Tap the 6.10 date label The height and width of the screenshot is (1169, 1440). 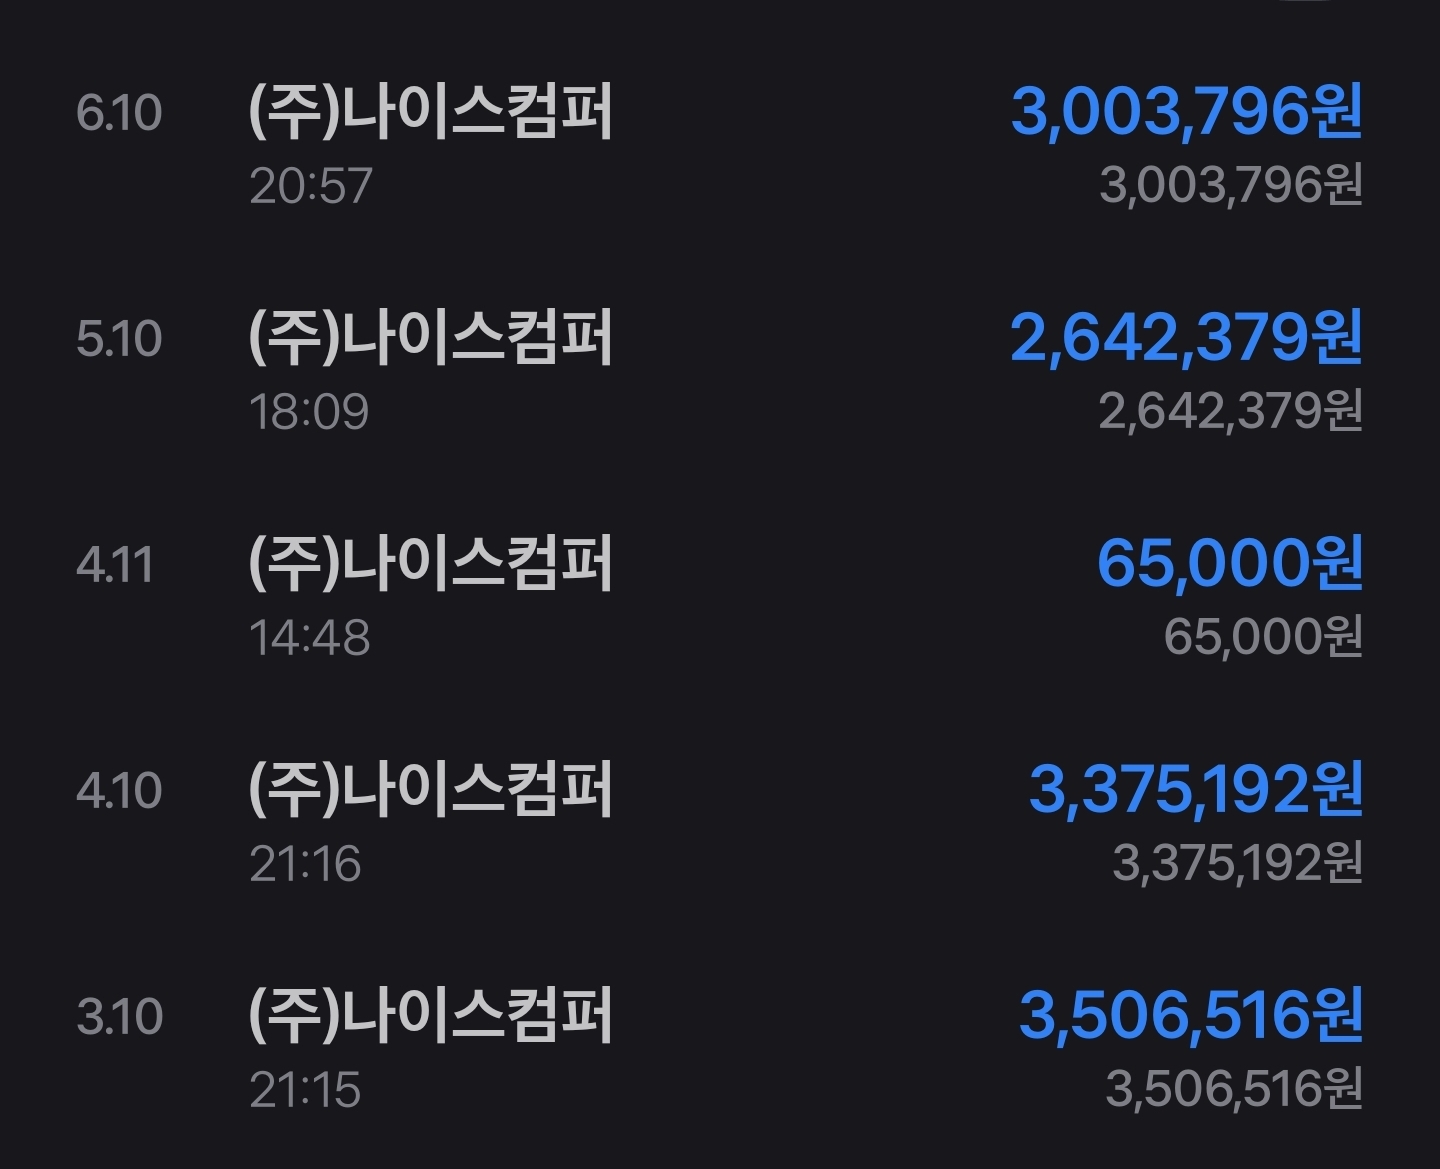[x=119, y=113]
